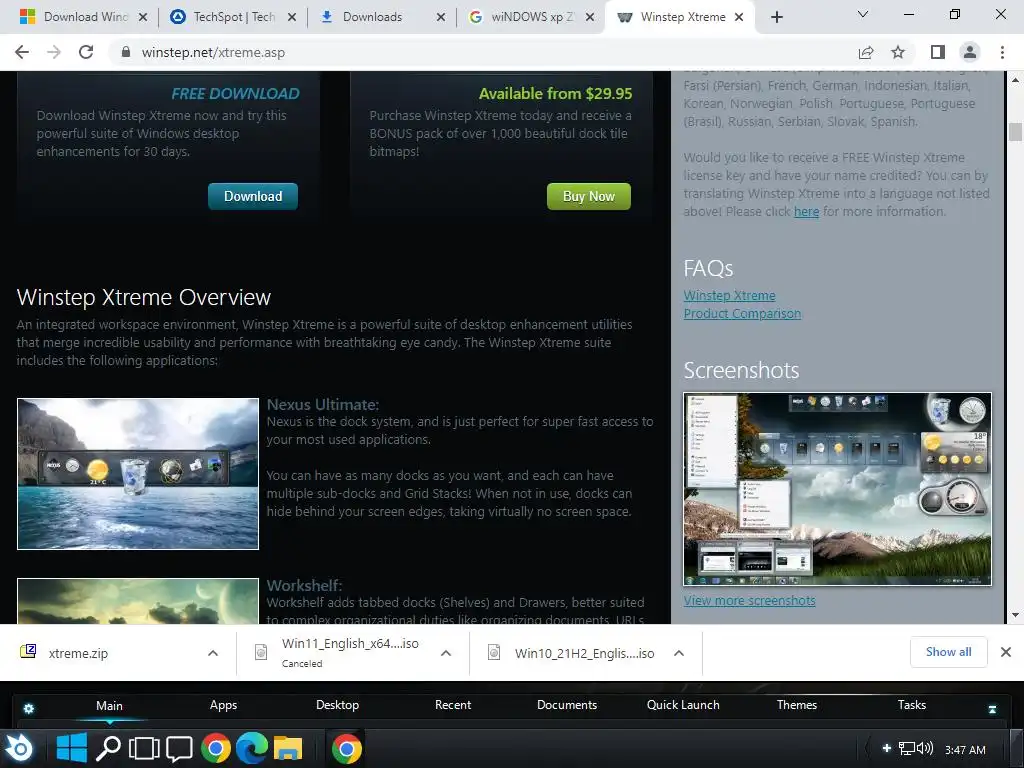Screen dimensions: 1024x768
Task: Select the Tasks shelf tab
Action: 912,705
